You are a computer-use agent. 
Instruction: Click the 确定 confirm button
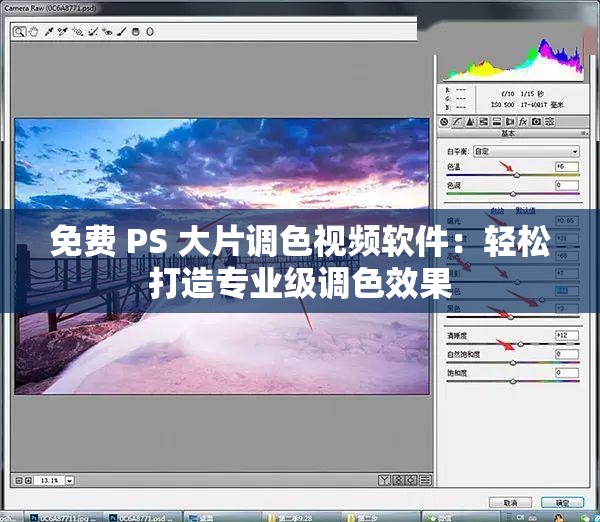tap(562, 503)
